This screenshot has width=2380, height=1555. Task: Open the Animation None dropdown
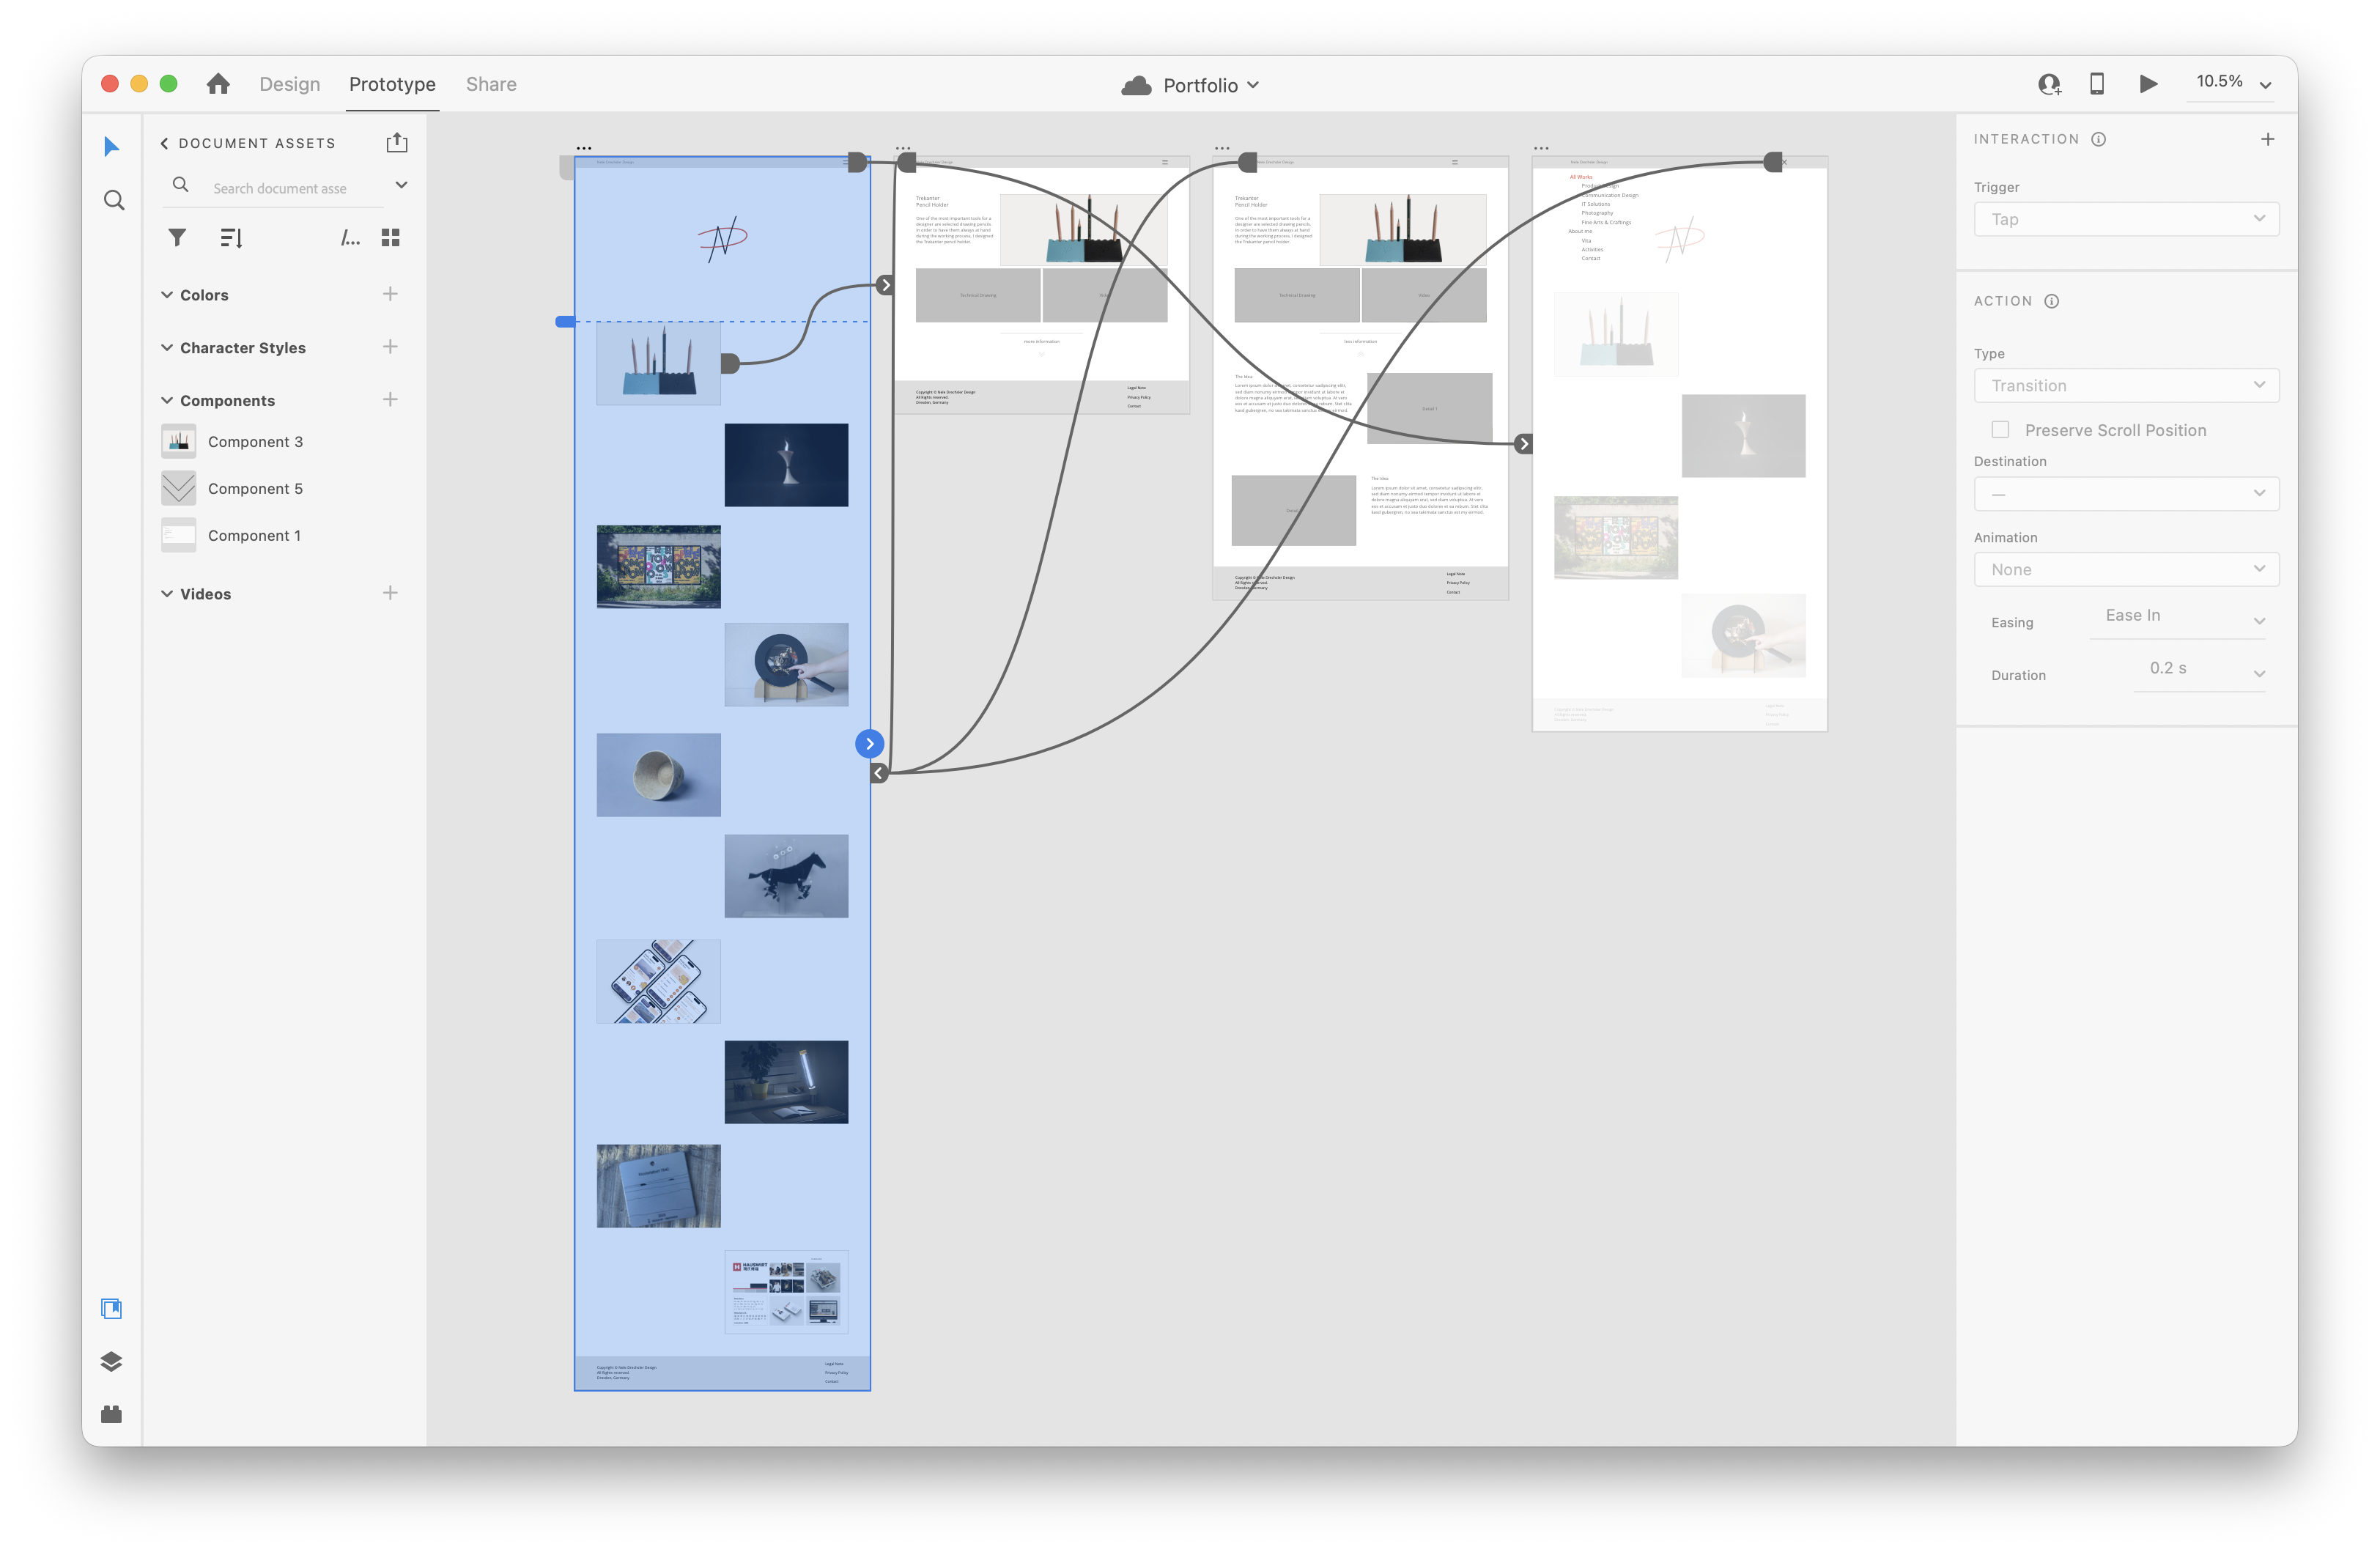pos(2126,570)
